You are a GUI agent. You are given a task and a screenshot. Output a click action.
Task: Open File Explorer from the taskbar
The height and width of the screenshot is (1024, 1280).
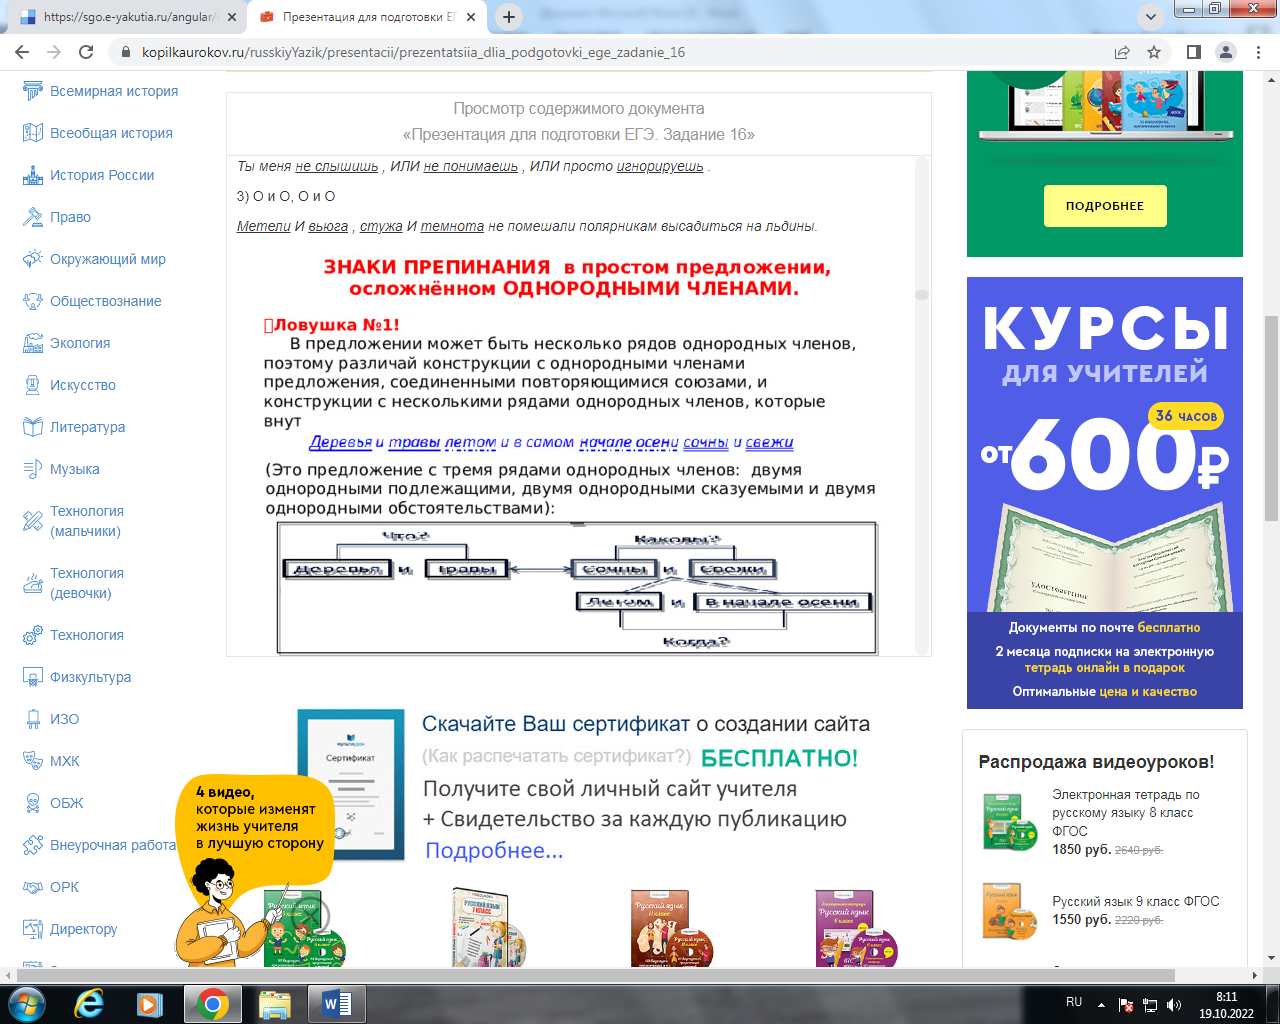274,1003
